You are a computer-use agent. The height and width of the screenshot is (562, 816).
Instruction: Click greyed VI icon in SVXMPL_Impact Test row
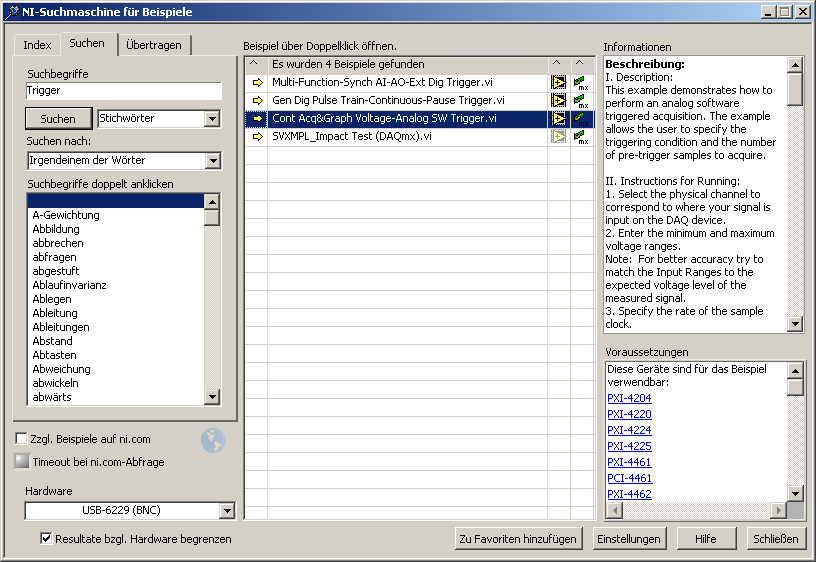[558, 136]
